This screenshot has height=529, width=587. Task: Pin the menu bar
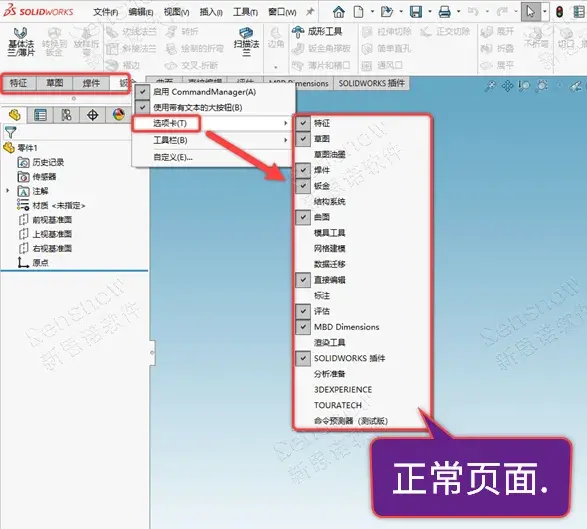click(310, 12)
